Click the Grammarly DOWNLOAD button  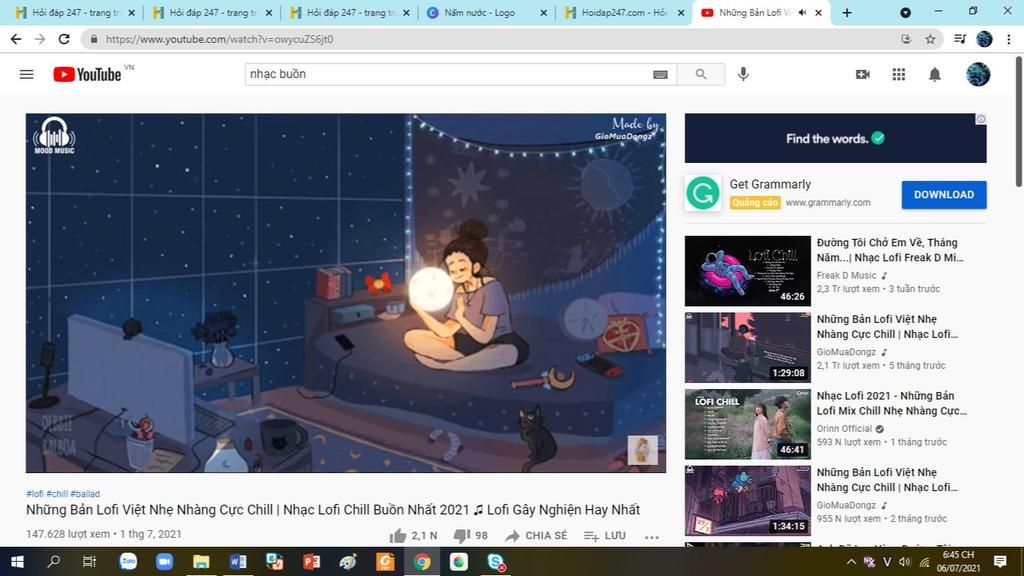(944, 195)
